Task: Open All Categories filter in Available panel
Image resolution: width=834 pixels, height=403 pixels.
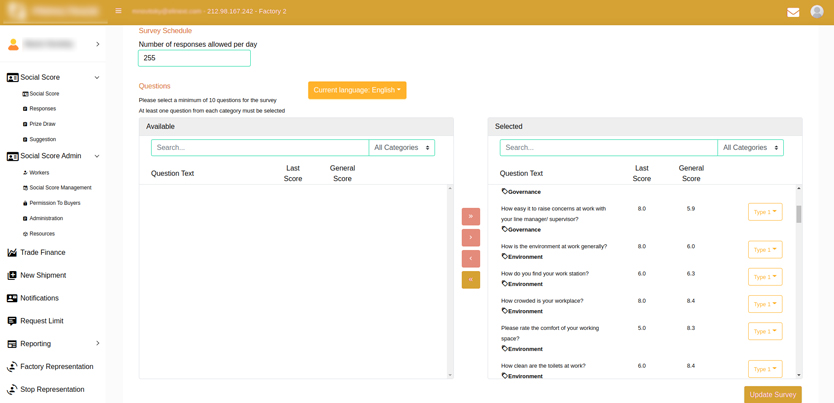Action: point(401,148)
